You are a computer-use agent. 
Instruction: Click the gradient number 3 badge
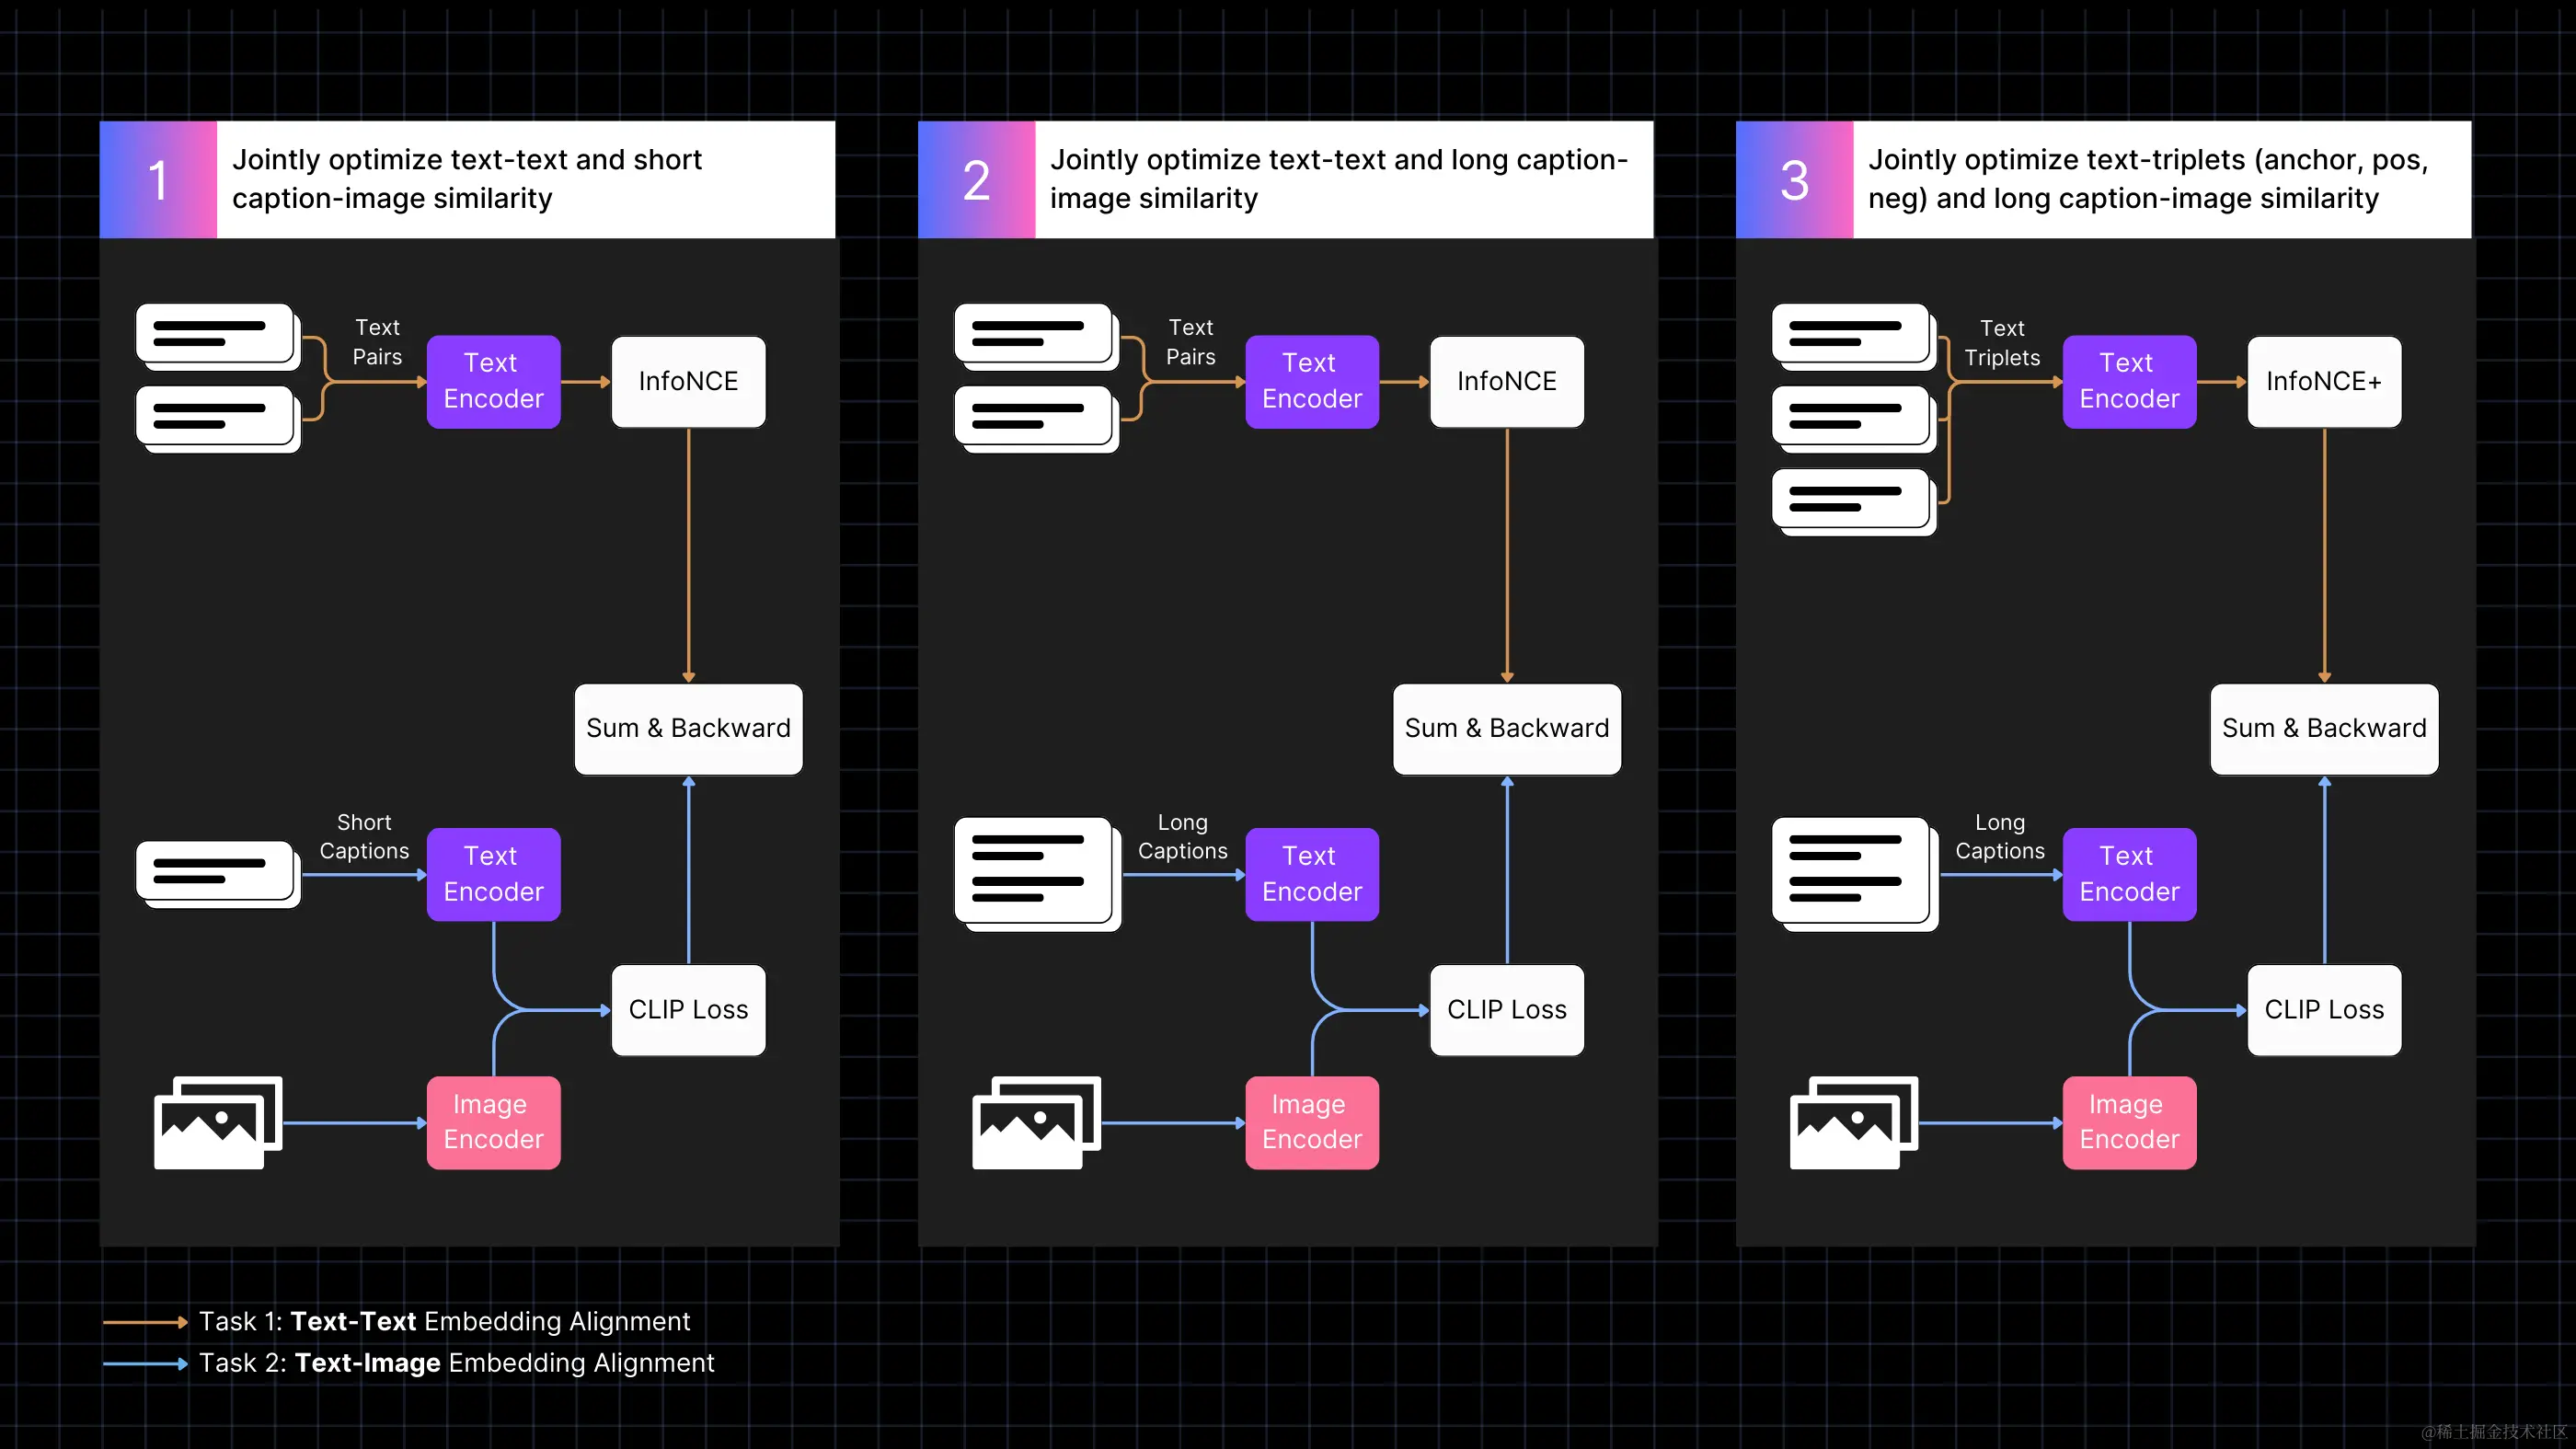click(x=1794, y=180)
